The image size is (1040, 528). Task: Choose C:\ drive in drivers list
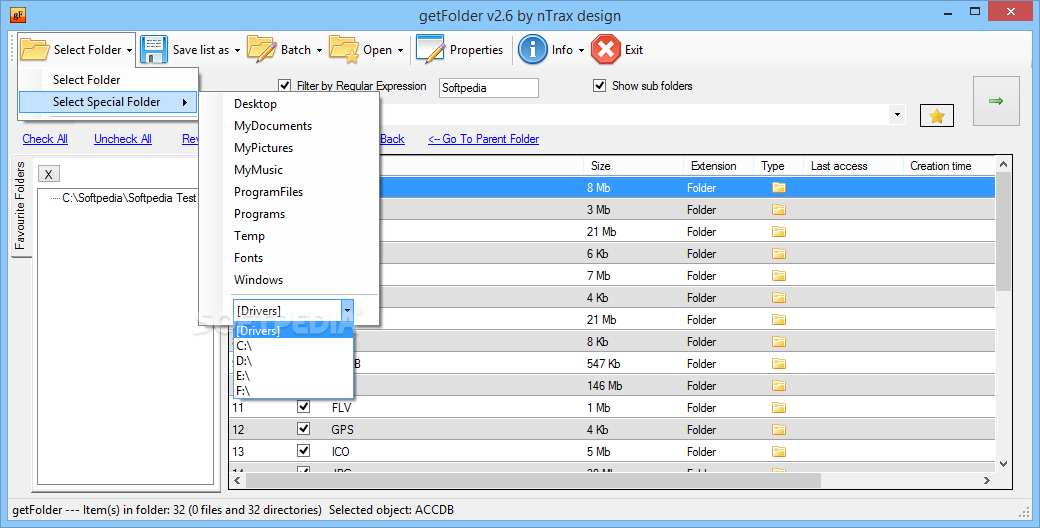[x=294, y=346]
